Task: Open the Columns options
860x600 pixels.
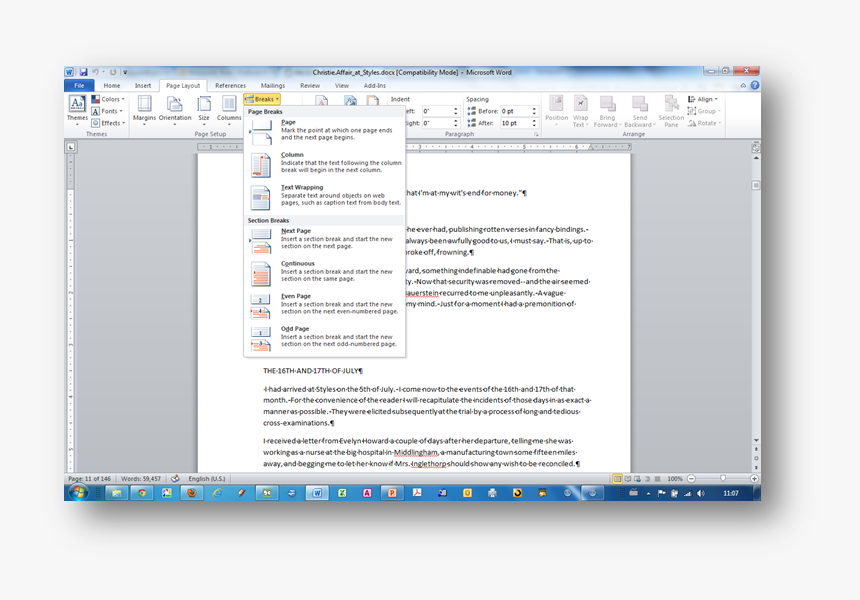Action: point(229,110)
